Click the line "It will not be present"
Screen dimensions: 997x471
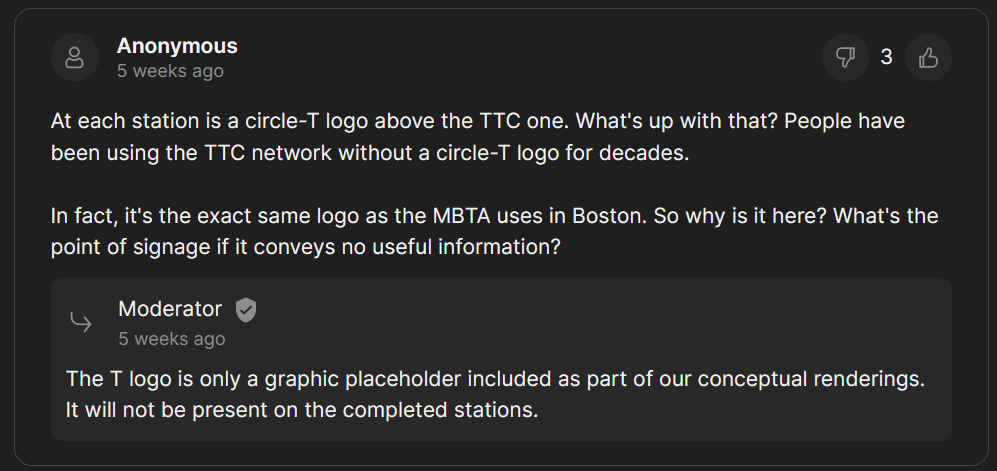pos(302,410)
